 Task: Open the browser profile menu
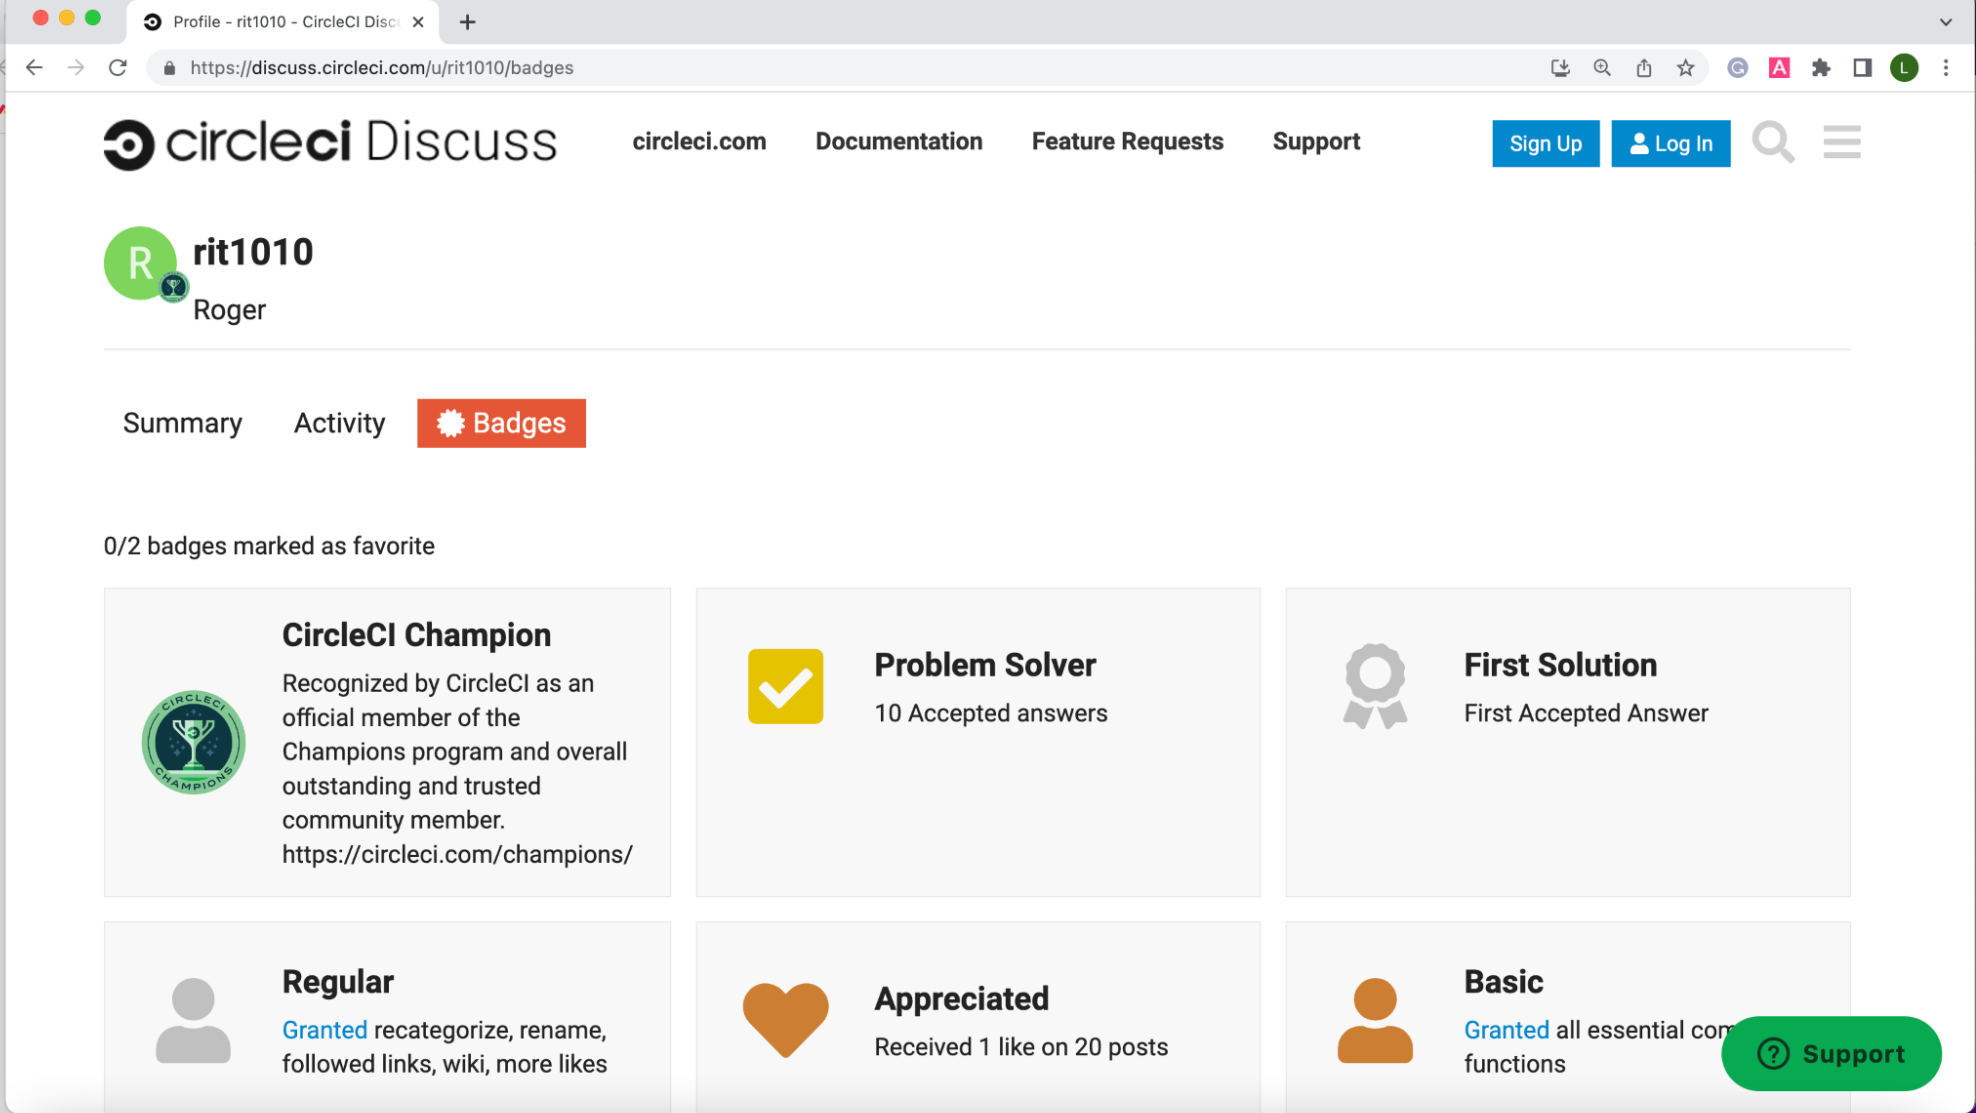tap(1904, 67)
